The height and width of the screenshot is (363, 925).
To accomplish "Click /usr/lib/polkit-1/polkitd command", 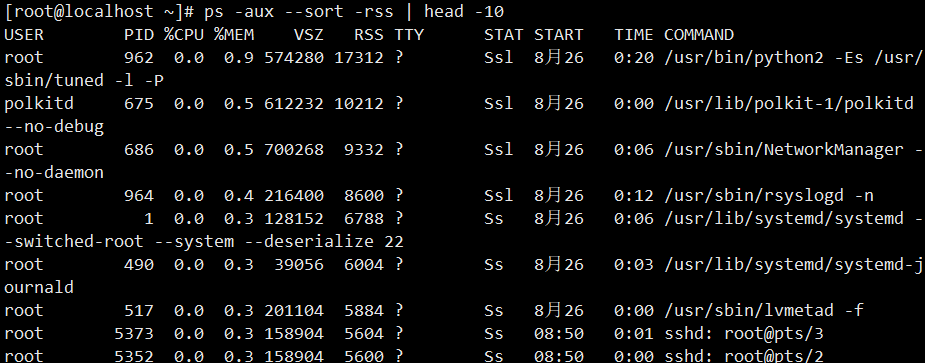I will 789,104.
